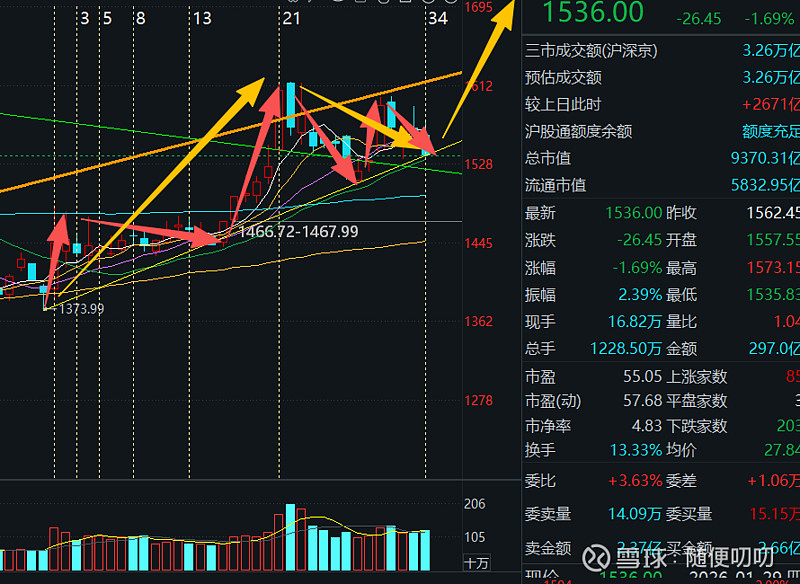Select the Fibonacci time marker 5
Viewport: 800px width, 584px height.
click(107, 19)
